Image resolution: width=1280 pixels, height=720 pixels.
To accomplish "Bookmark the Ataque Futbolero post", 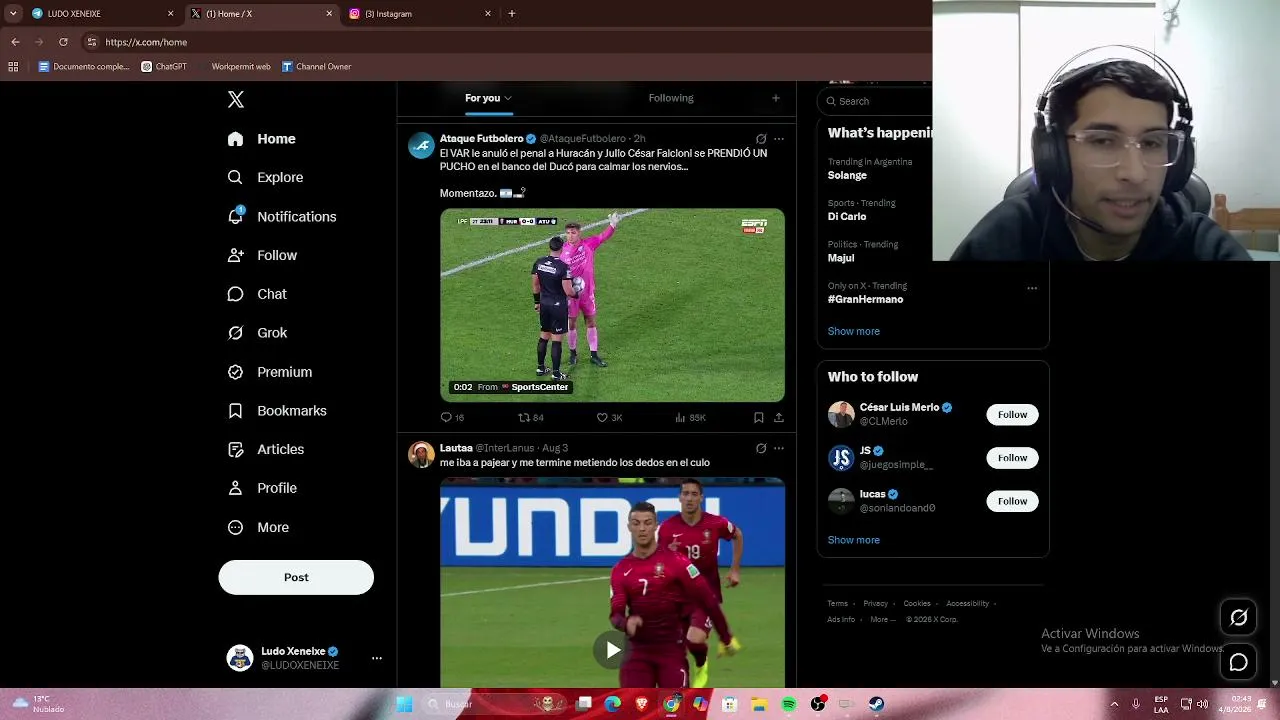I will point(758,417).
